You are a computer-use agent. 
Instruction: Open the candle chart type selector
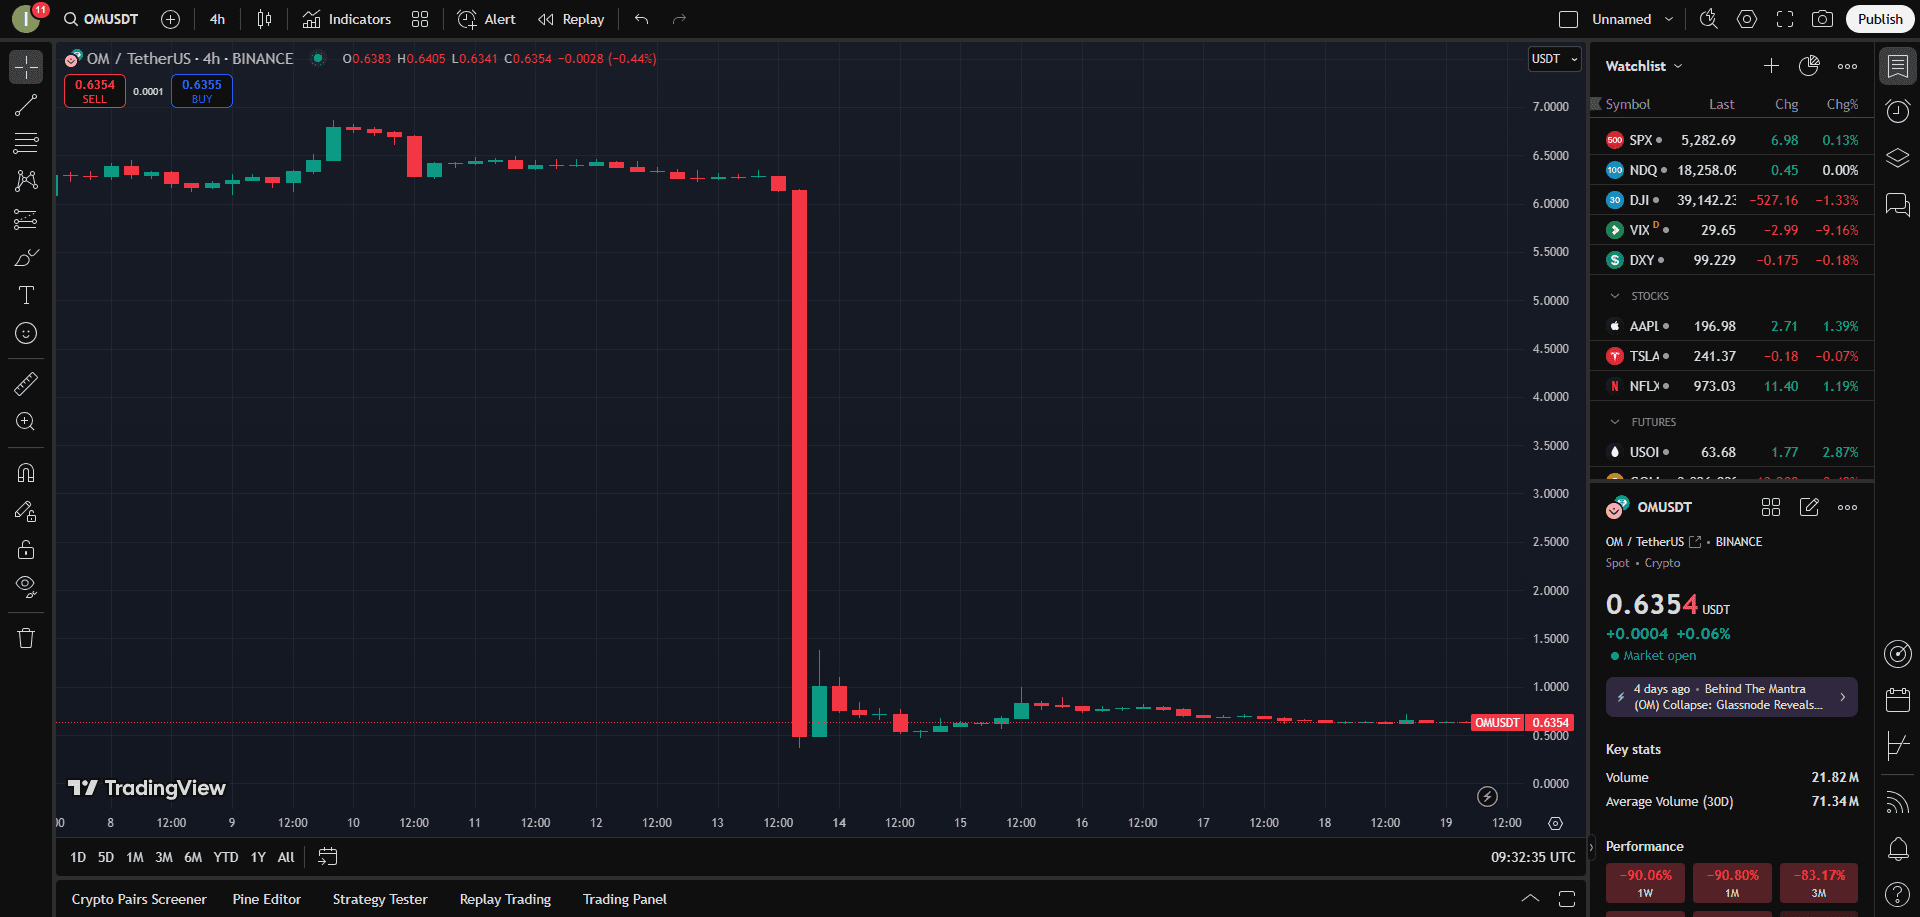pyautogui.click(x=264, y=19)
